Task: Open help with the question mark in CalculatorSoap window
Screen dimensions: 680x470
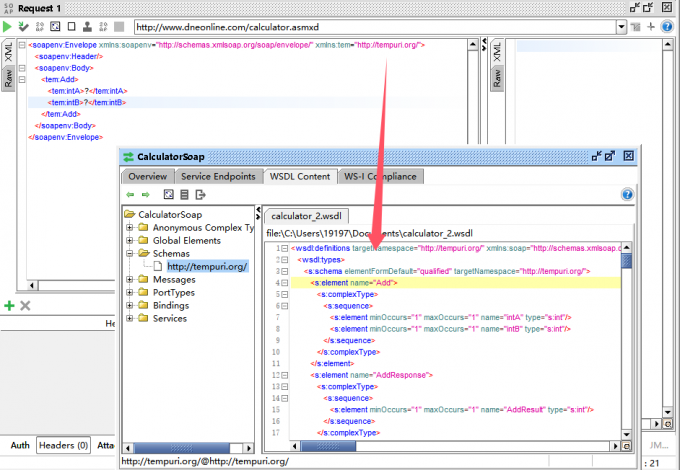Action: pos(627,194)
